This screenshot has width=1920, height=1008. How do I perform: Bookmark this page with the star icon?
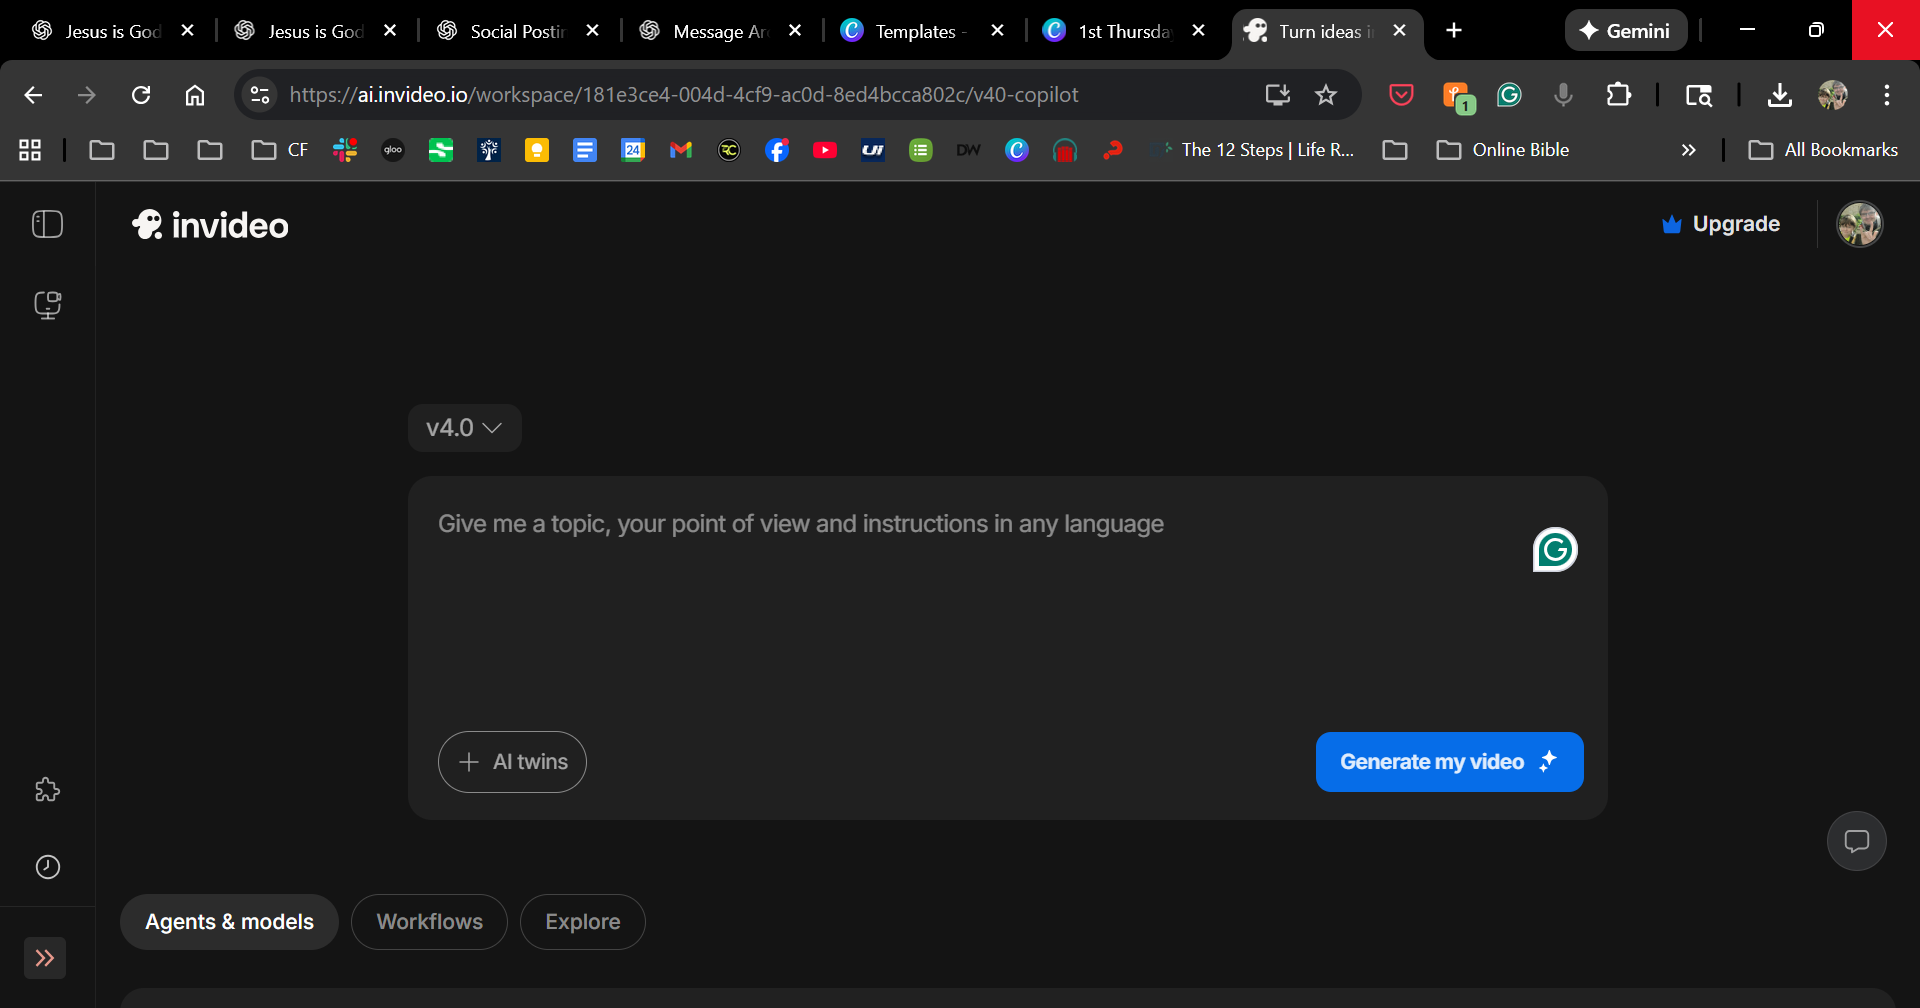[1325, 95]
